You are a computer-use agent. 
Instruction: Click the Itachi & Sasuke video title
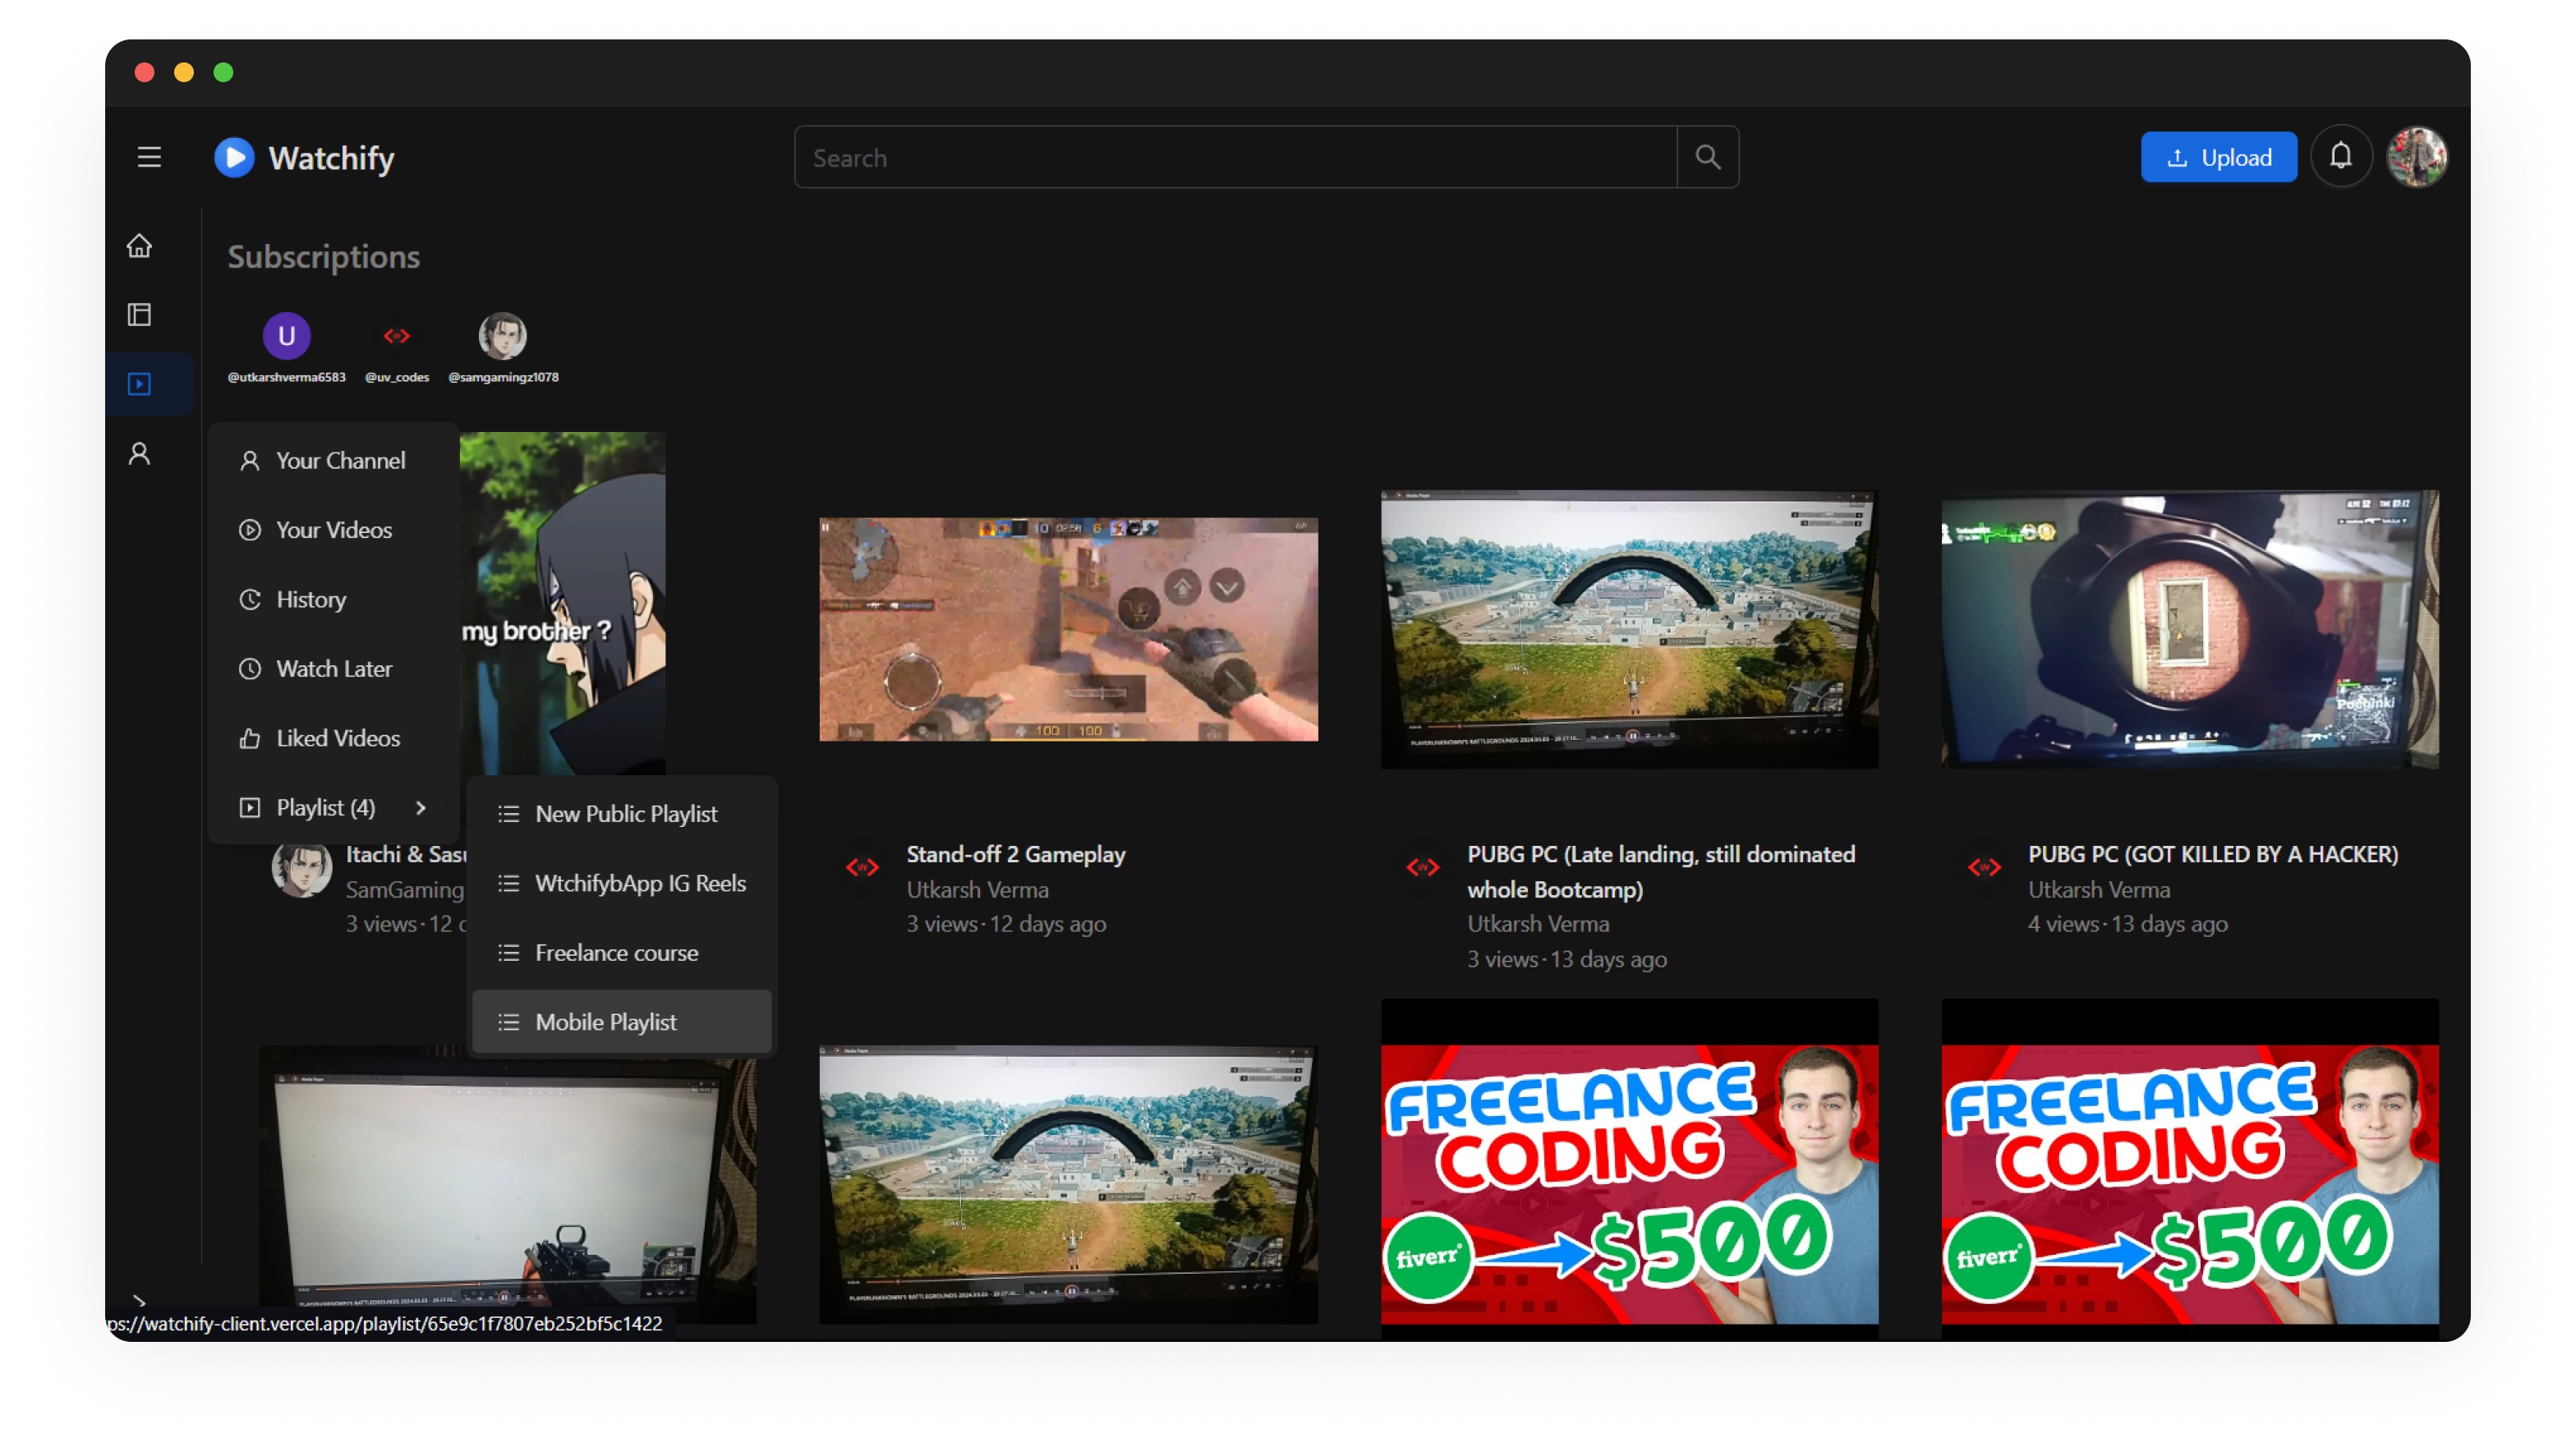pyautogui.click(x=406, y=854)
